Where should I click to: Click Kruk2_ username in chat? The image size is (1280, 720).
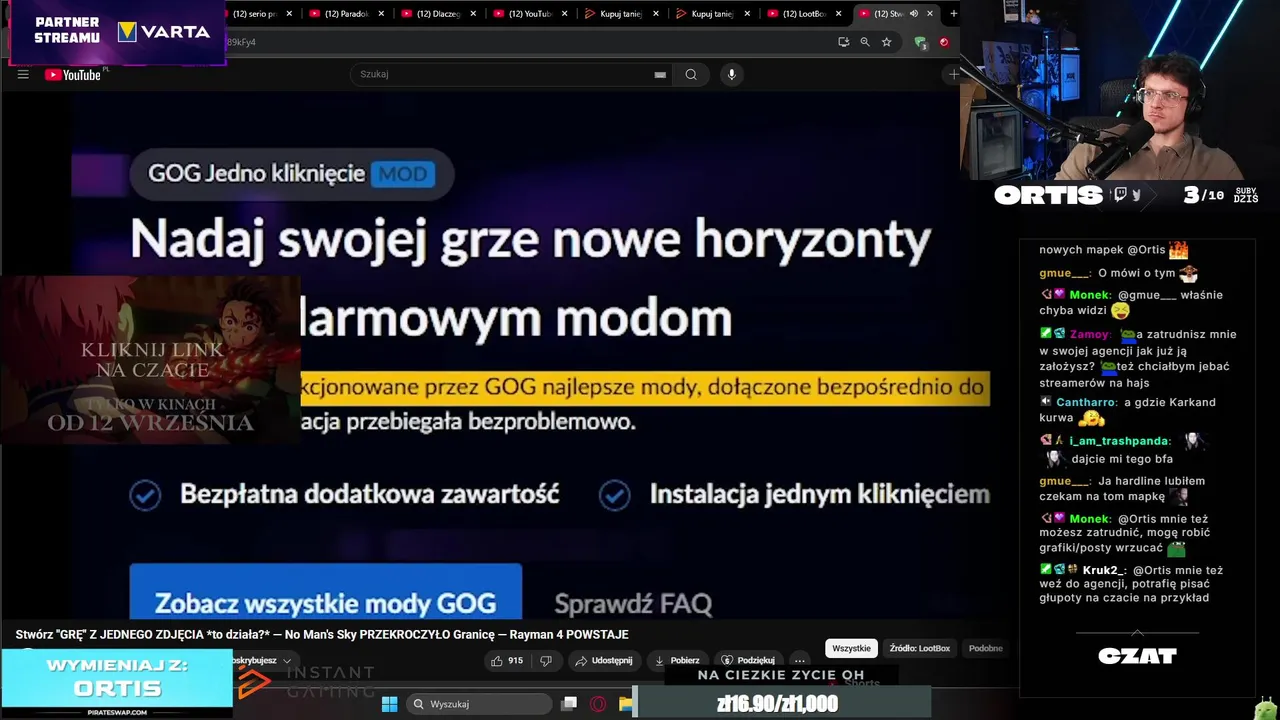1104,570
